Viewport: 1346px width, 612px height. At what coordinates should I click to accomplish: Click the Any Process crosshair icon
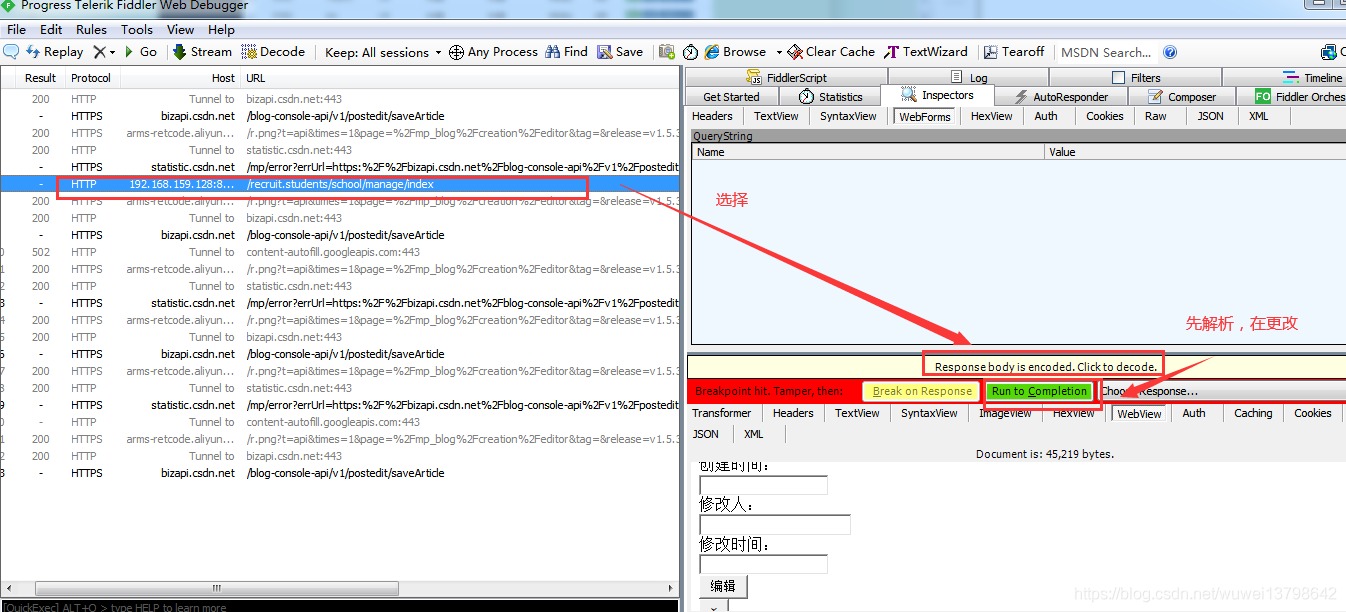456,52
